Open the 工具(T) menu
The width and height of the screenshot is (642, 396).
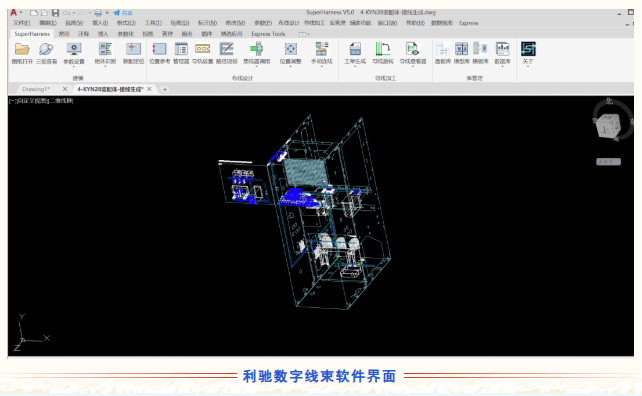coord(153,23)
